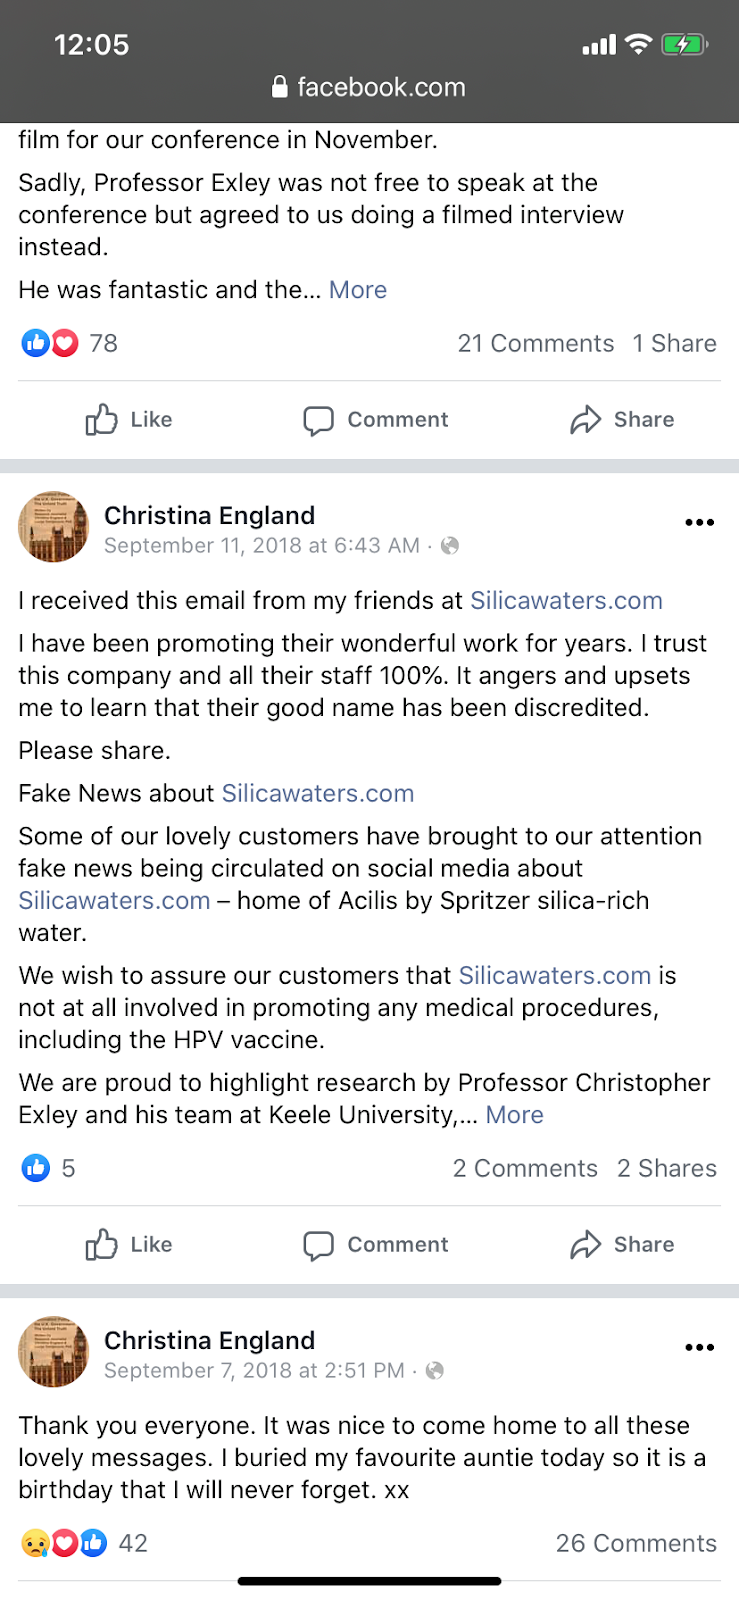Show the 42 reactions on birthday post
Image resolution: width=739 pixels, height=1600 pixels.
84,1544
